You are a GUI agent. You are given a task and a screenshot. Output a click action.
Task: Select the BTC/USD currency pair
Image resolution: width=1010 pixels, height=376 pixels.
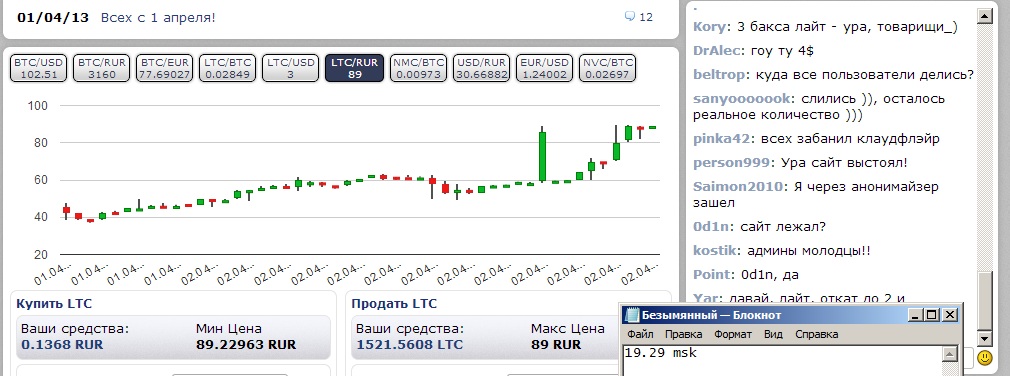tap(39, 68)
